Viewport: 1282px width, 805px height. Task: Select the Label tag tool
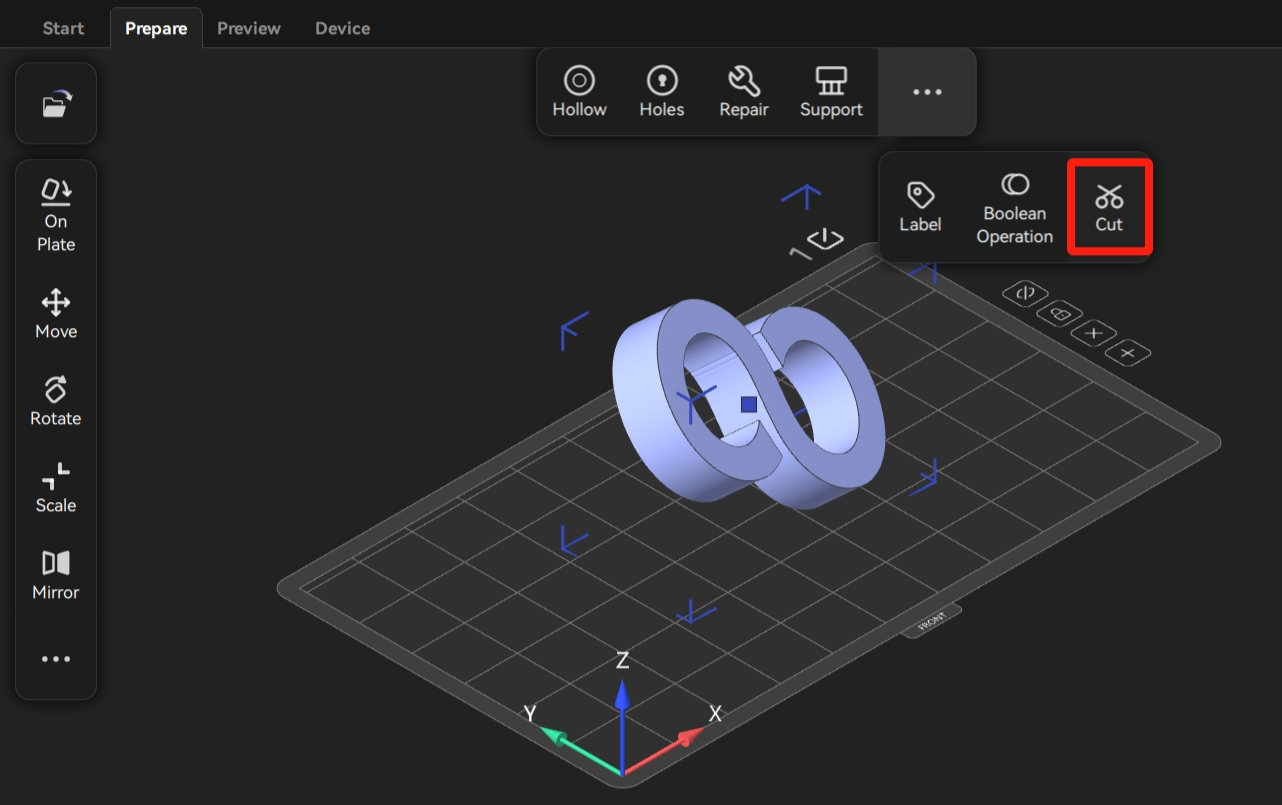tap(920, 207)
